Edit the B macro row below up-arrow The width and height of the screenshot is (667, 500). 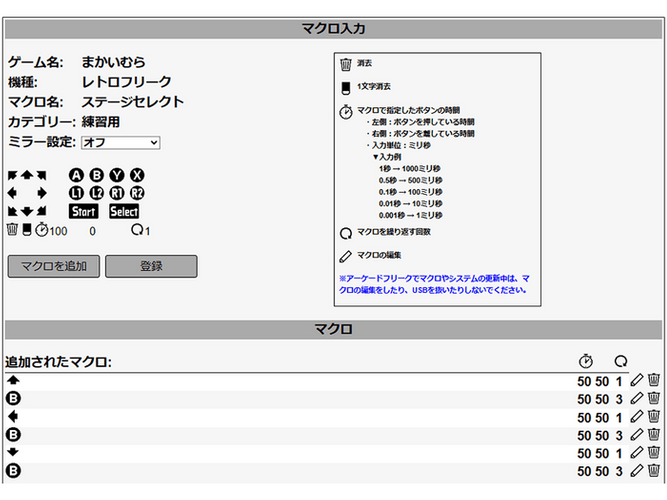pyautogui.click(x=636, y=398)
